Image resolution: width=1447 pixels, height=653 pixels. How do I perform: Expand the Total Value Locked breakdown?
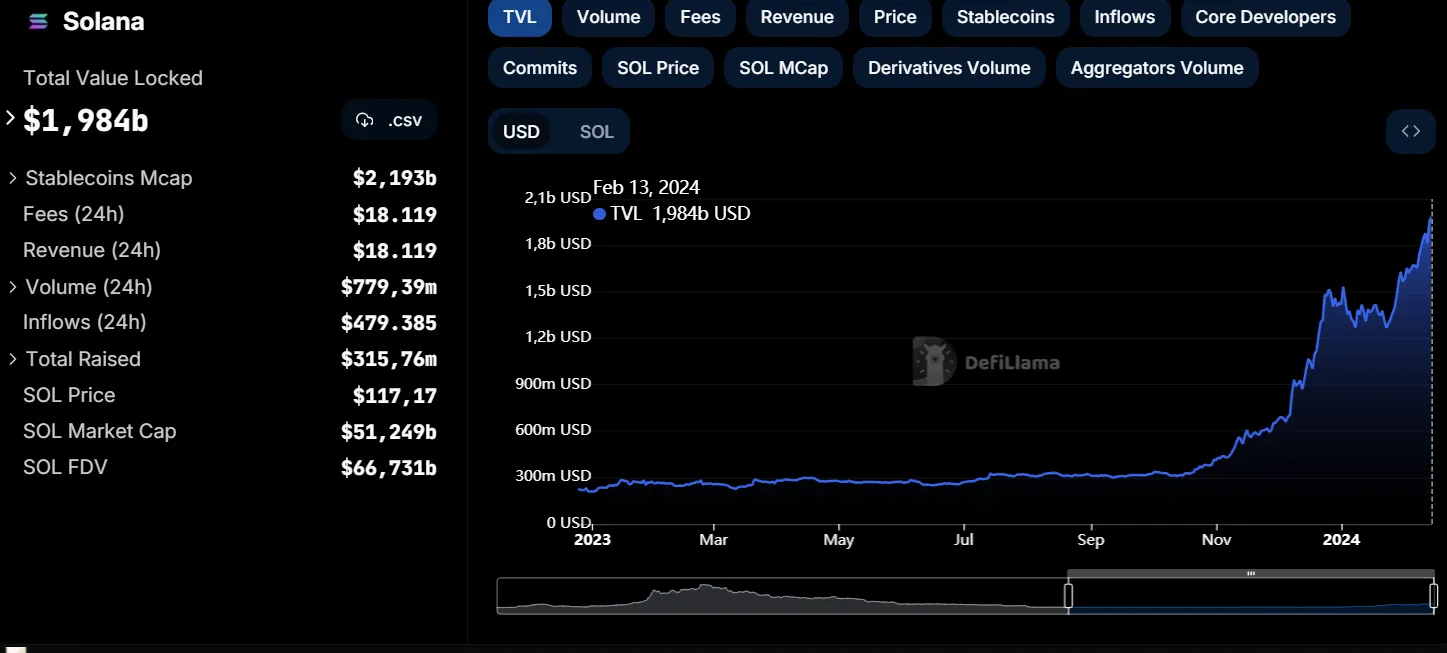click(x=11, y=118)
